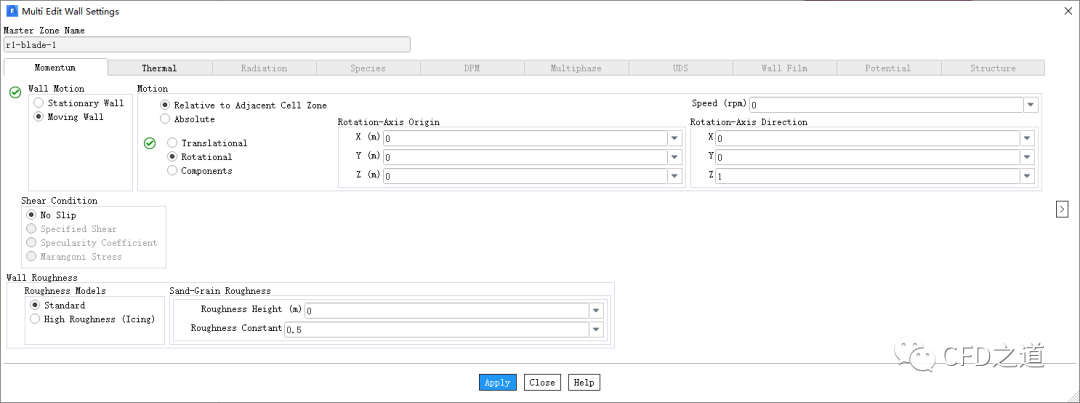Screen dimensions: 1080x403
Task: Click the Help button
Action: click(584, 382)
